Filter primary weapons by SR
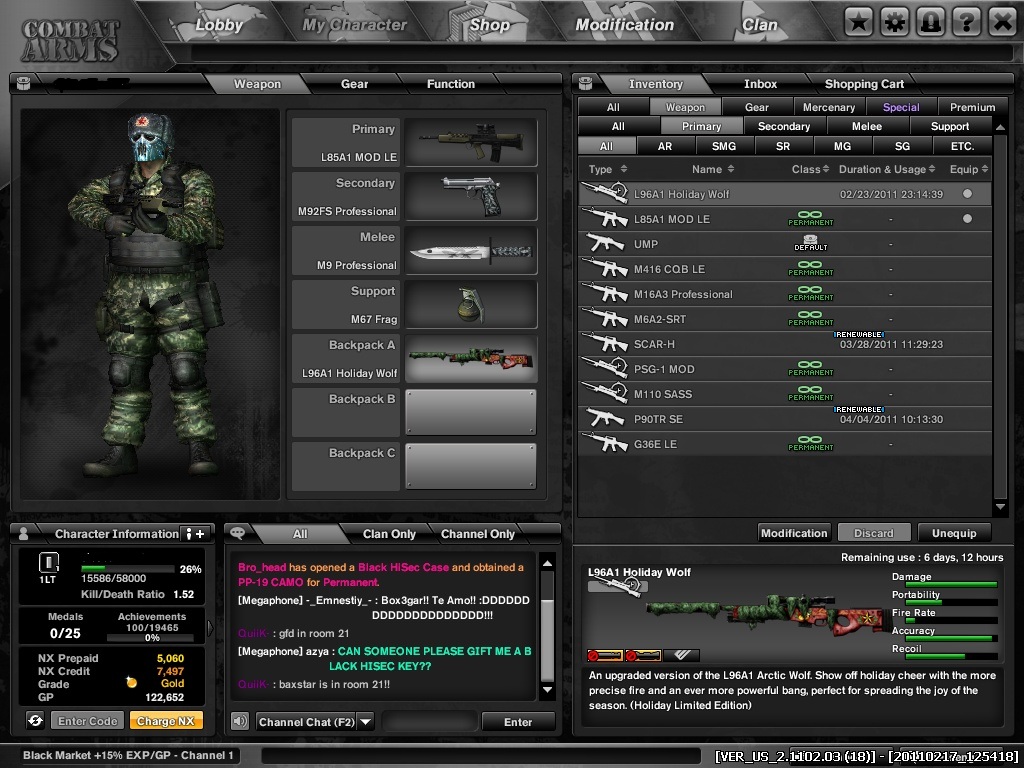The width and height of the screenshot is (1024, 768). coord(783,146)
